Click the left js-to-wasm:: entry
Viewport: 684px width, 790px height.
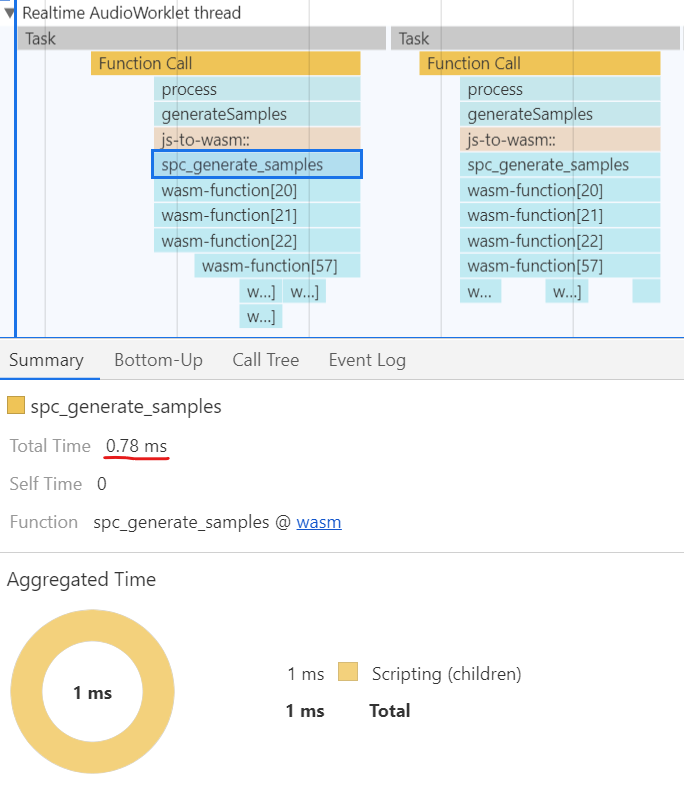257,140
